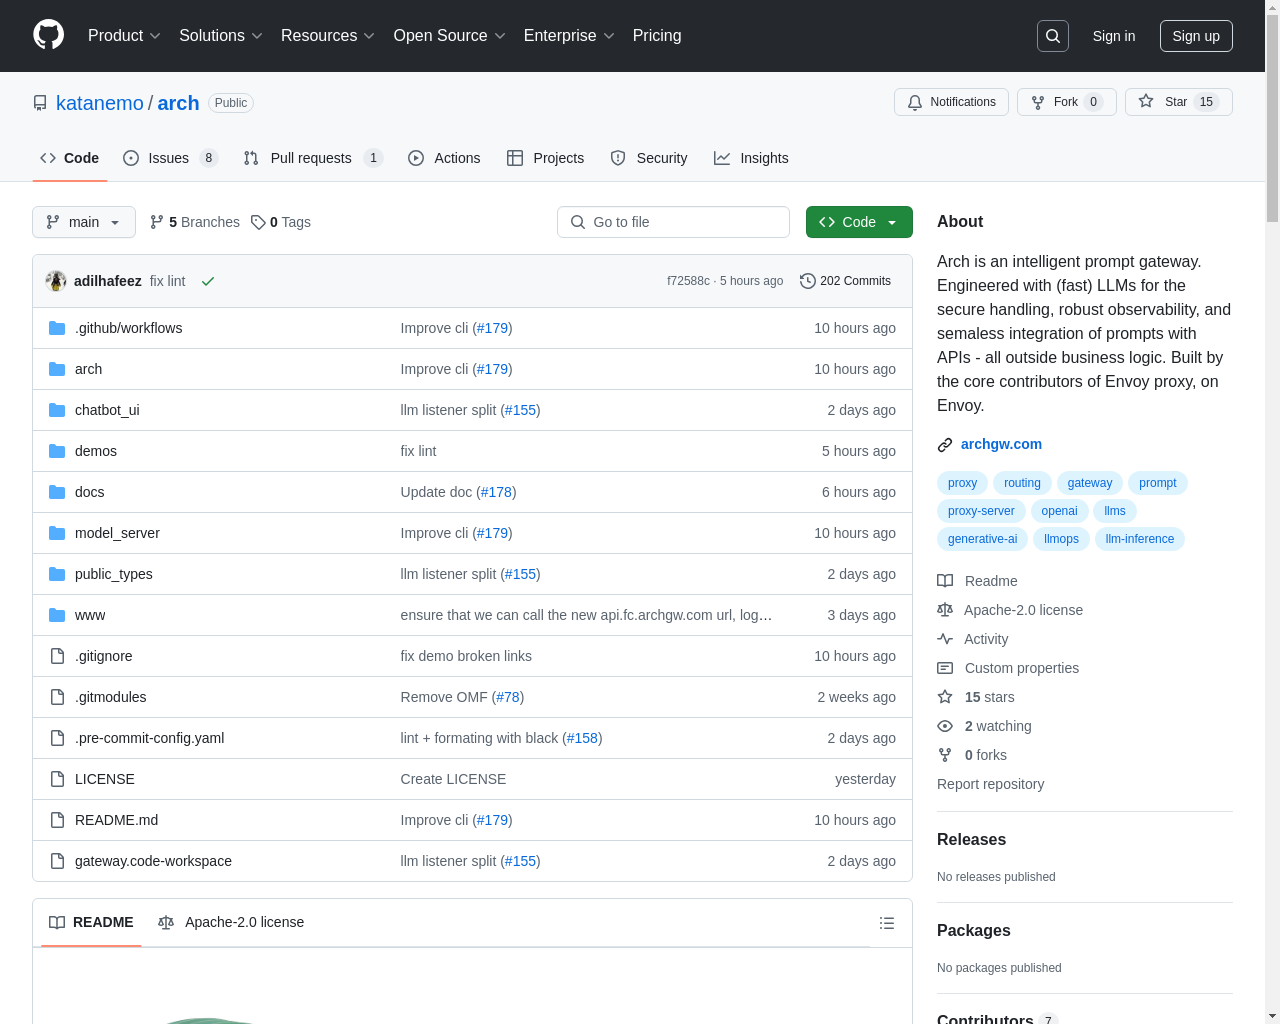The image size is (1280, 1024).
Task: Click the search magnifier icon in header
Action: click(1053, 36)
